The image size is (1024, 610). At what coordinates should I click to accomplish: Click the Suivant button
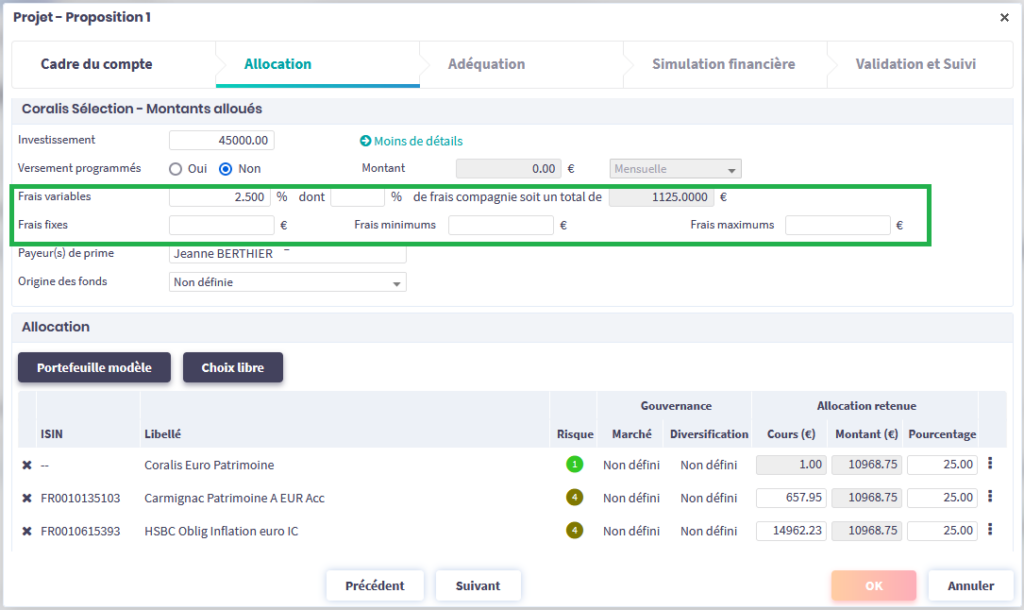478,586
